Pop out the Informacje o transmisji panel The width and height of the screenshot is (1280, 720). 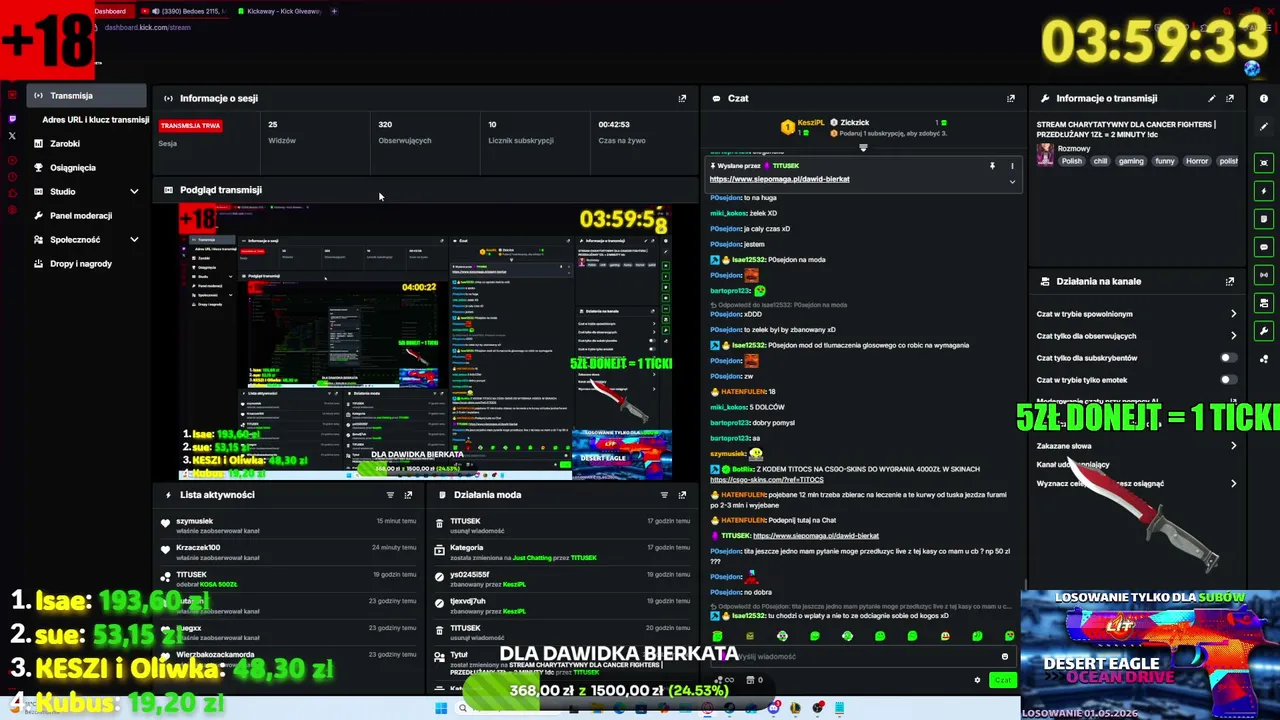click(x=1230, y=98)
